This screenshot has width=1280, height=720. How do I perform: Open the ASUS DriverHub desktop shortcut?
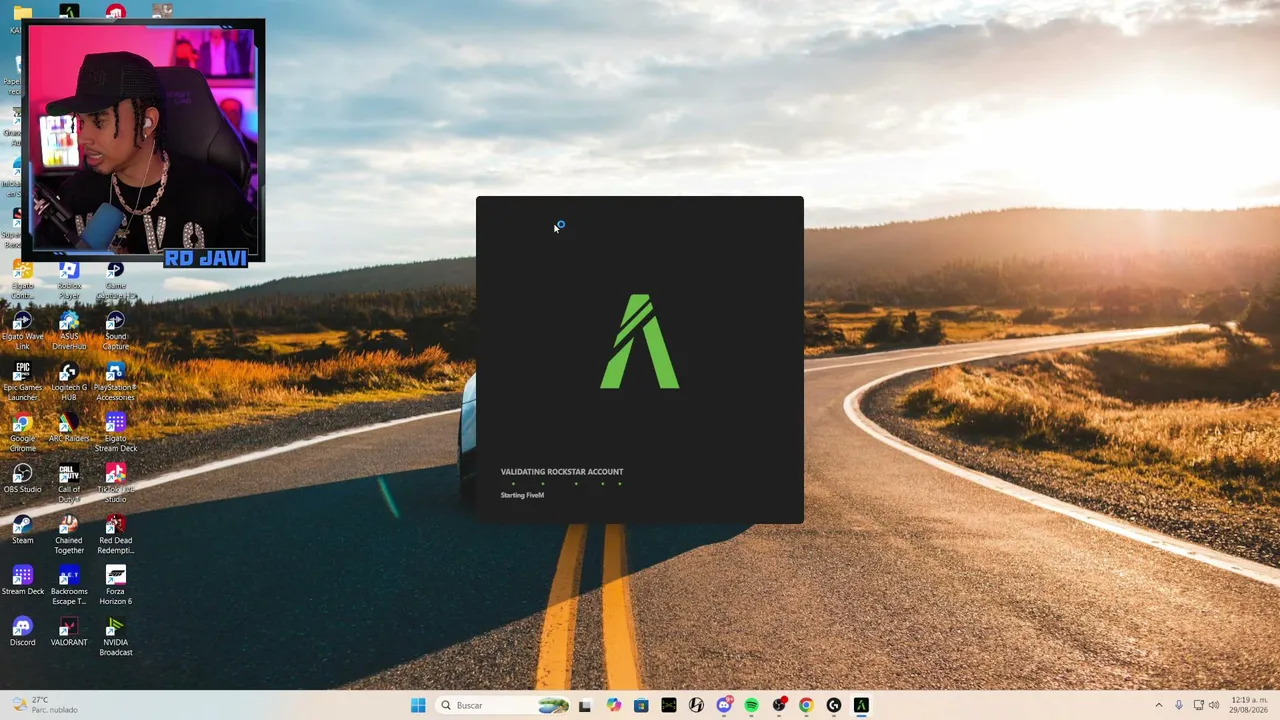pyautogui.click(x=69, y=332)
